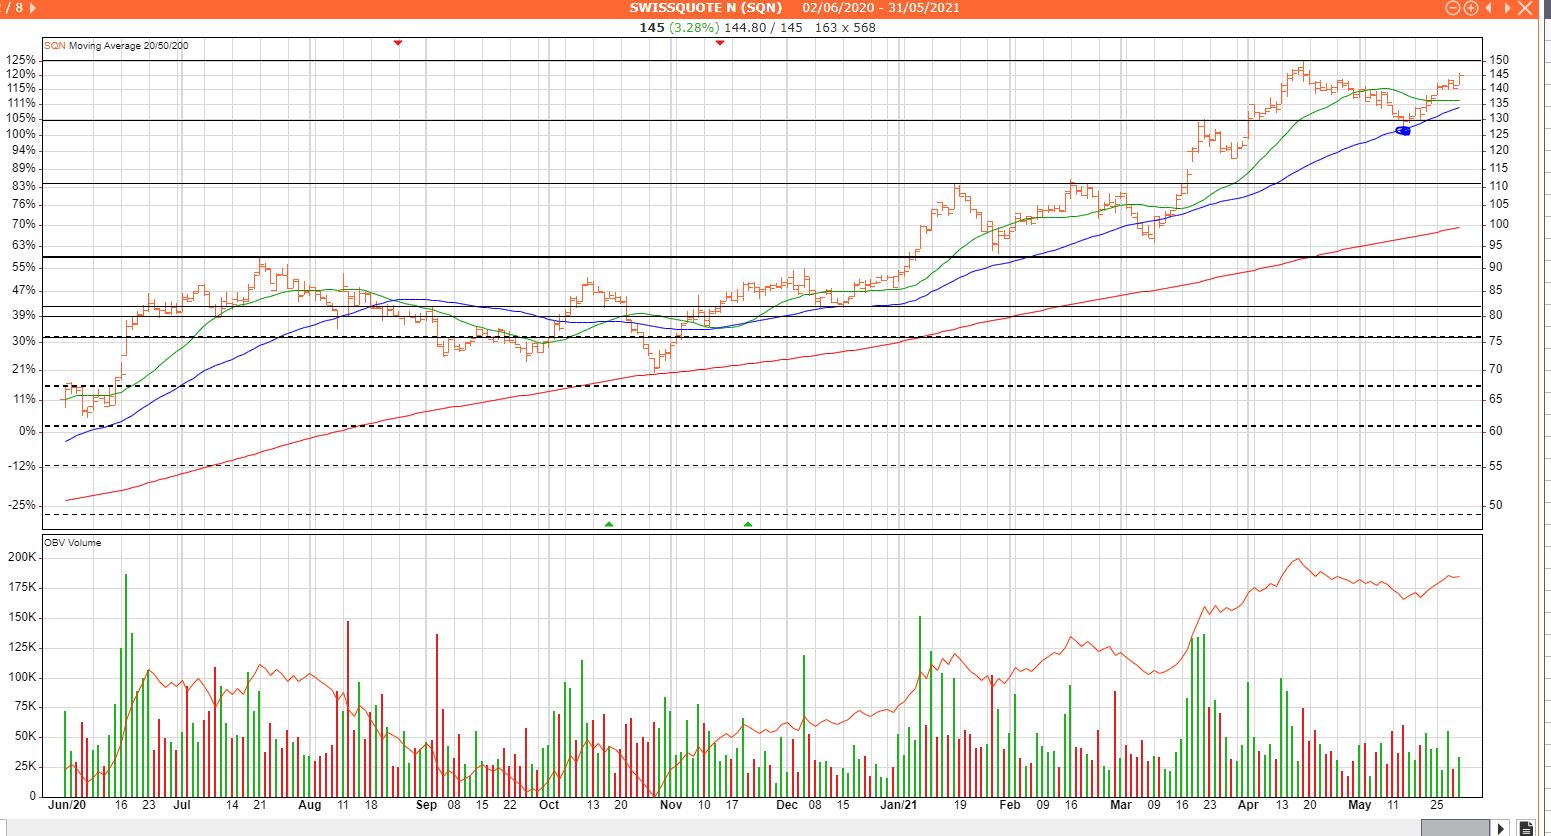
Task: Click Moving Average 20/50/200 indicator label
Action: [128, 46]
